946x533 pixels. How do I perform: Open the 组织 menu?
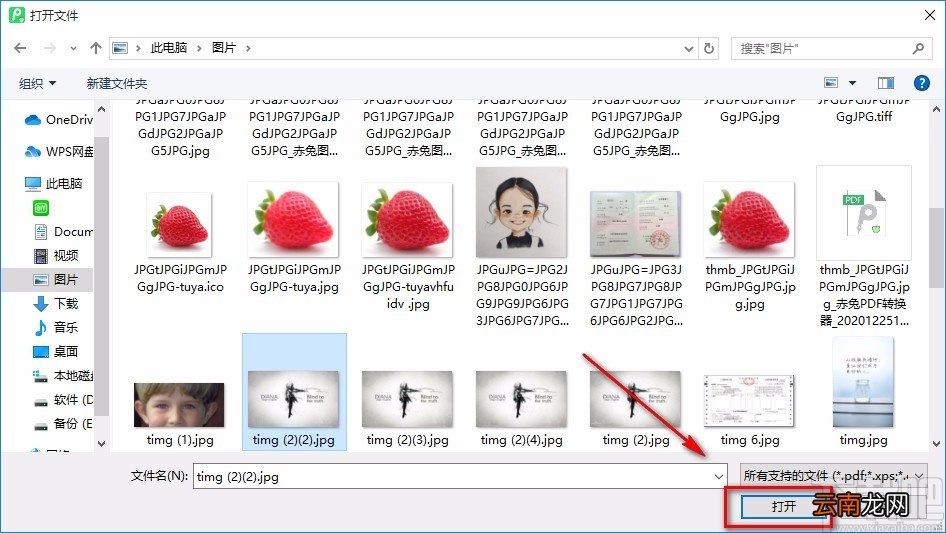coord(37,83)
